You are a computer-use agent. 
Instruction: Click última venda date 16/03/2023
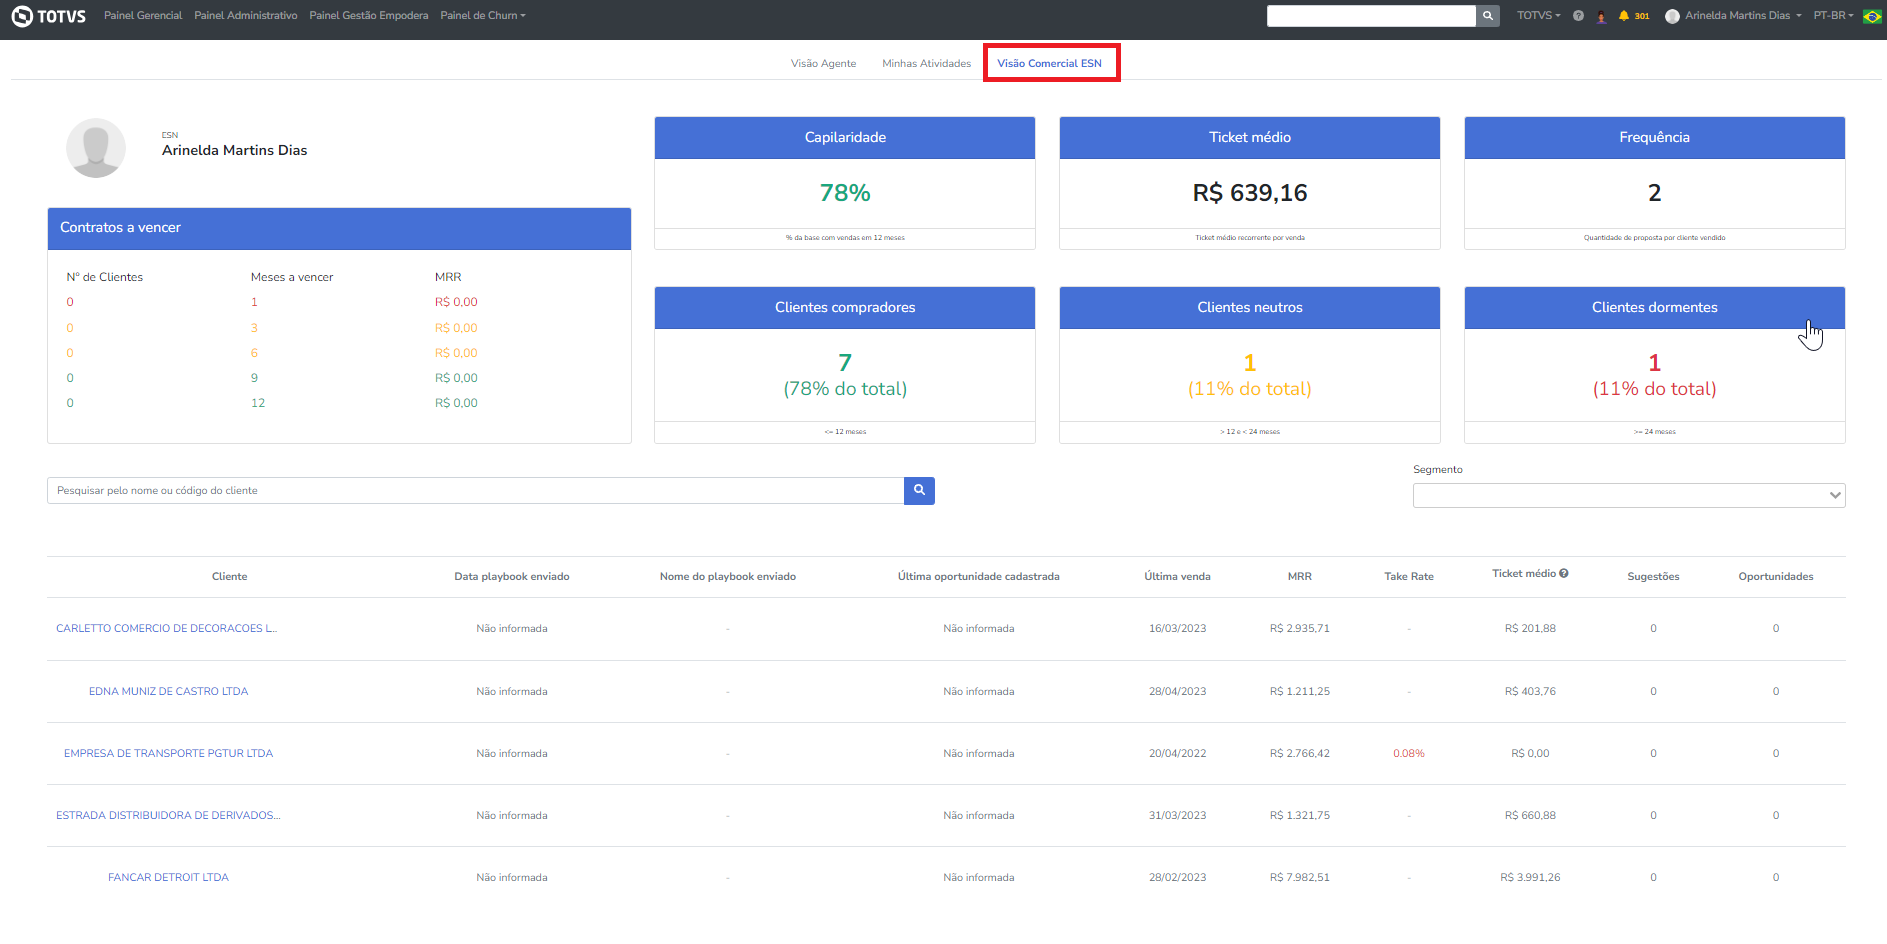[1178, 629]
